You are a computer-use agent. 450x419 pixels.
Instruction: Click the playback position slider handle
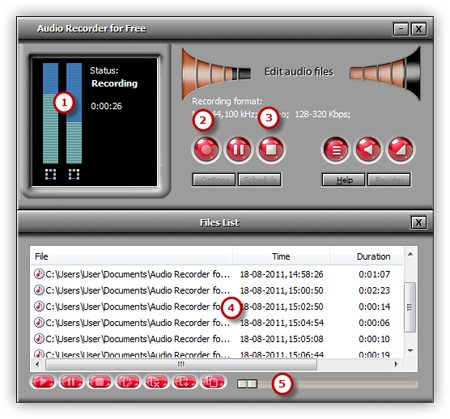click(x=247, y=384)
